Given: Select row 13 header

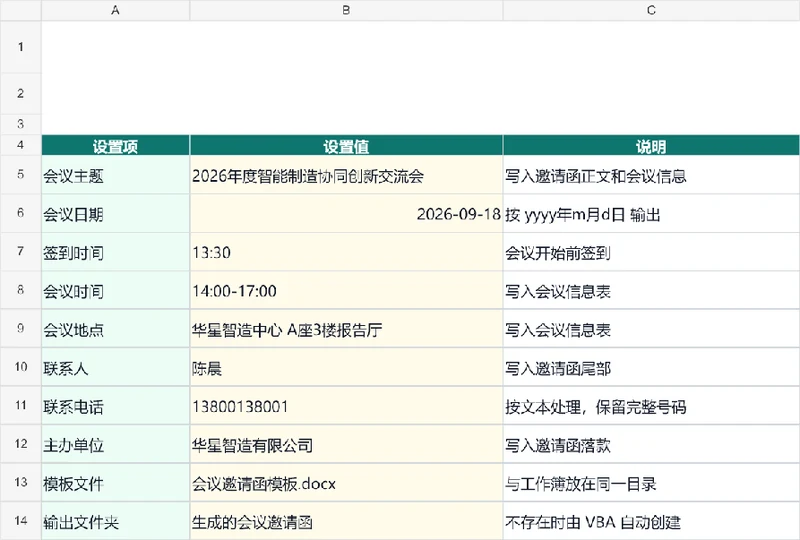Looking at the screenshot, I should [20, 482].
